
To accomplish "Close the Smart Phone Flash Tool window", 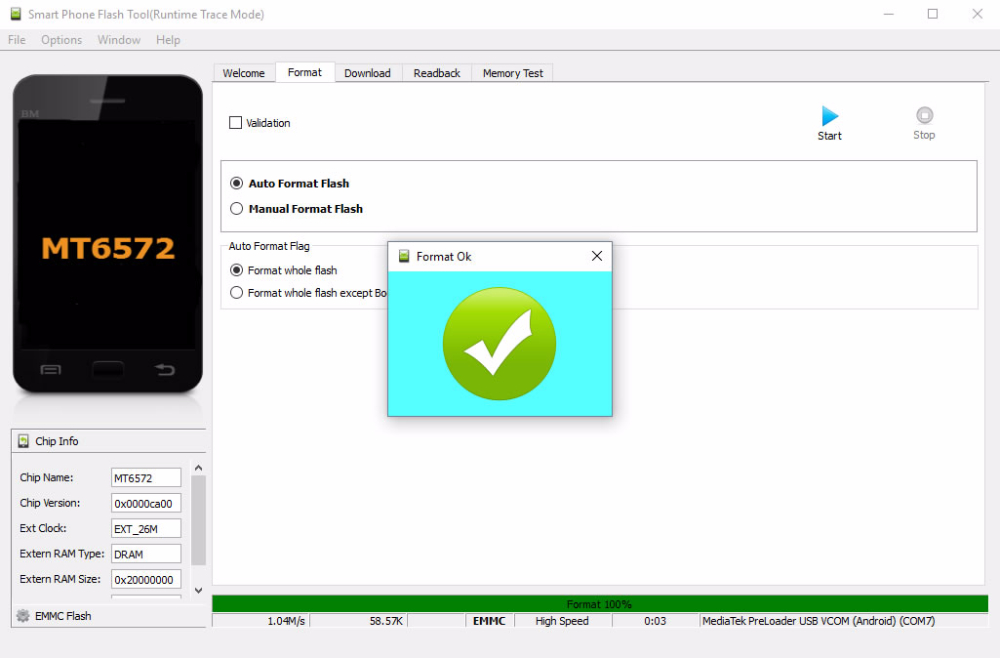I will [977, 14].
